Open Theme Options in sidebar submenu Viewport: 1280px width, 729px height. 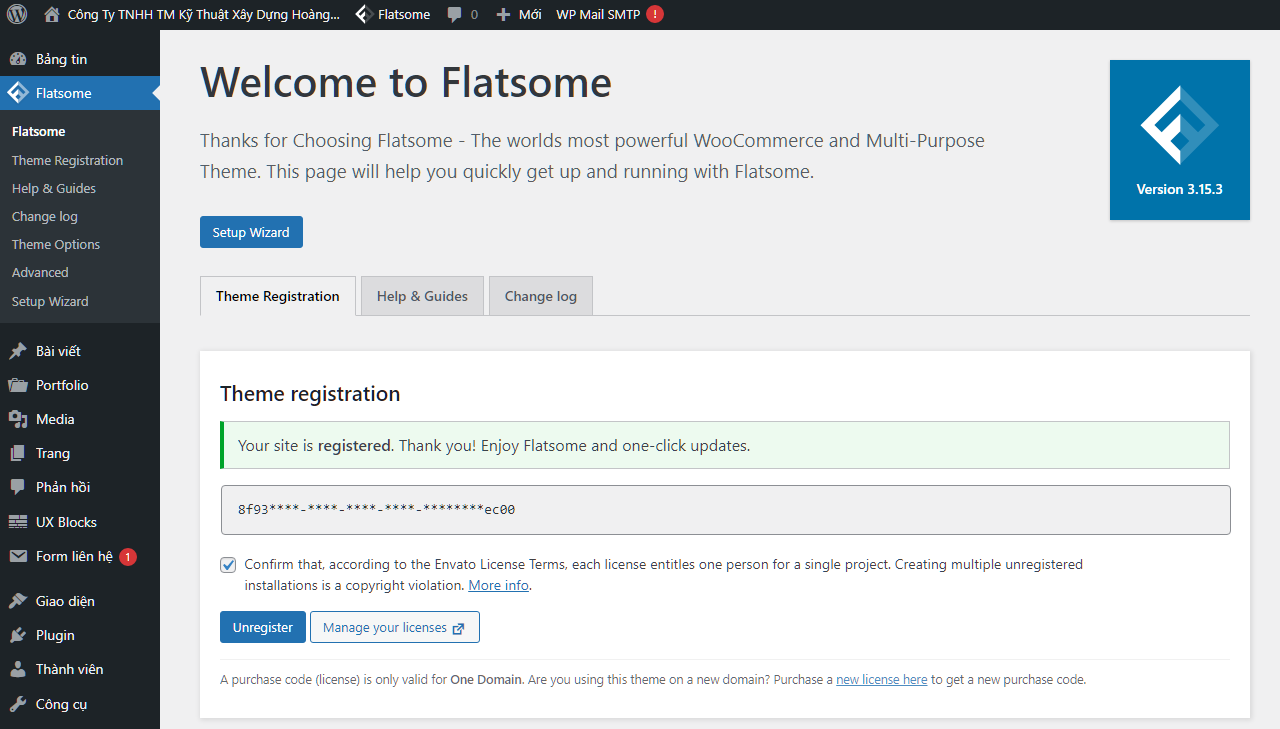[56, 244]
